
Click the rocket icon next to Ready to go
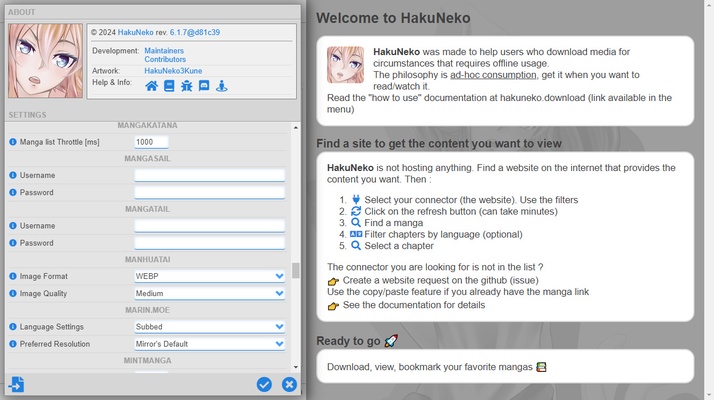(x=391, y=340)
